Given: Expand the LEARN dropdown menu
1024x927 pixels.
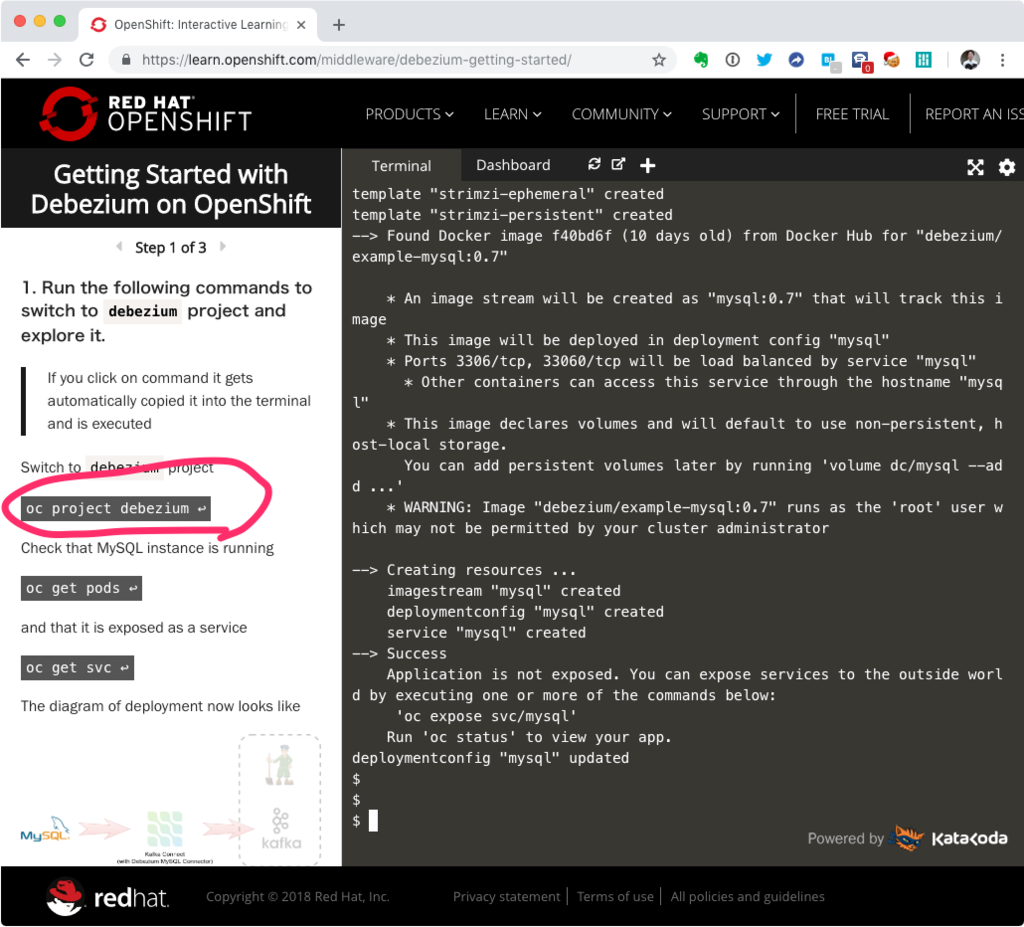Looking at the screenshot, I should [x=513, y=114].
